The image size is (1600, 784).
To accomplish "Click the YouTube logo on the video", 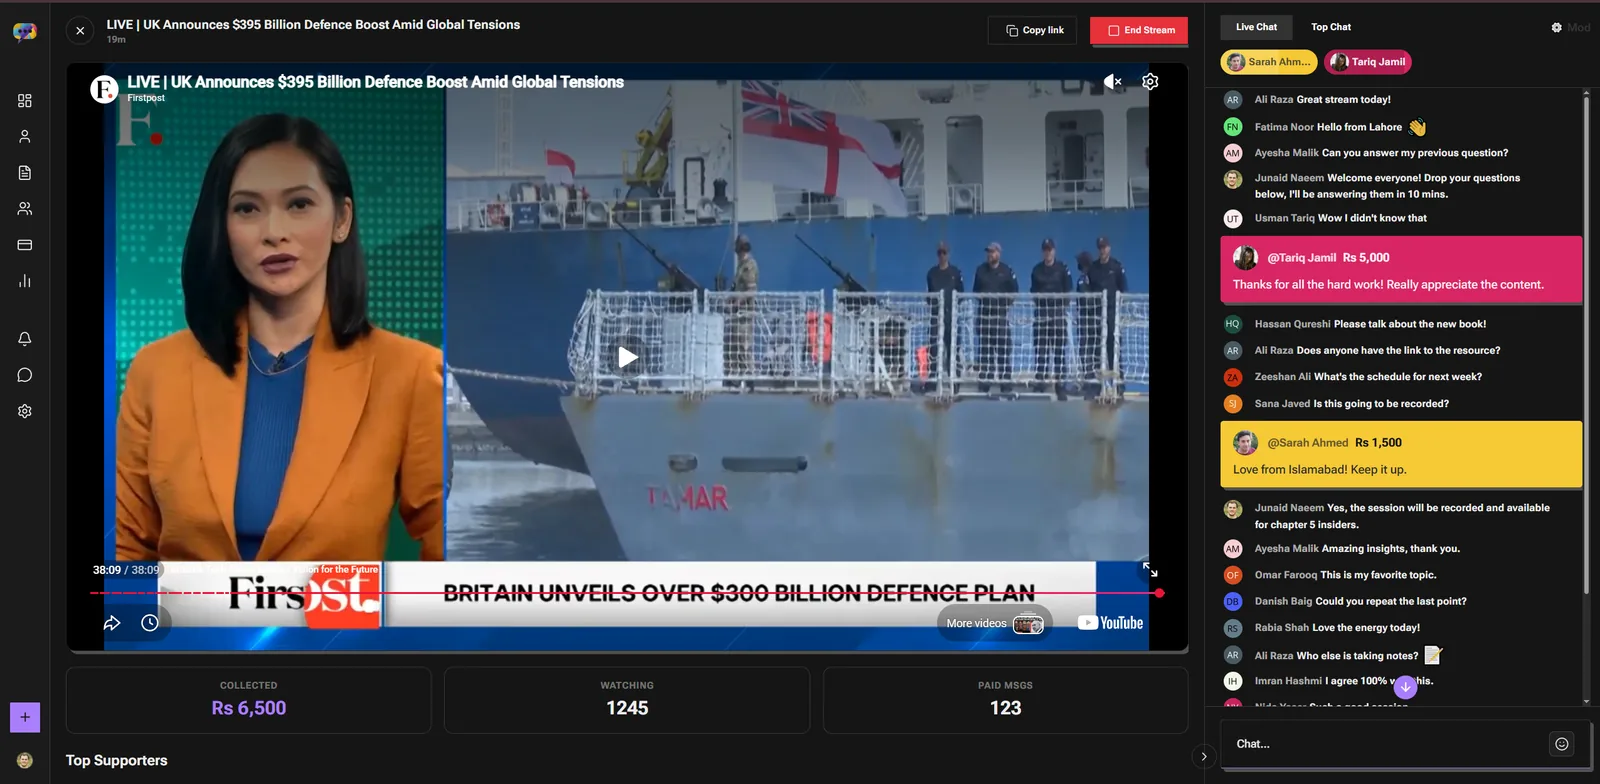I will coord(1110,623).
